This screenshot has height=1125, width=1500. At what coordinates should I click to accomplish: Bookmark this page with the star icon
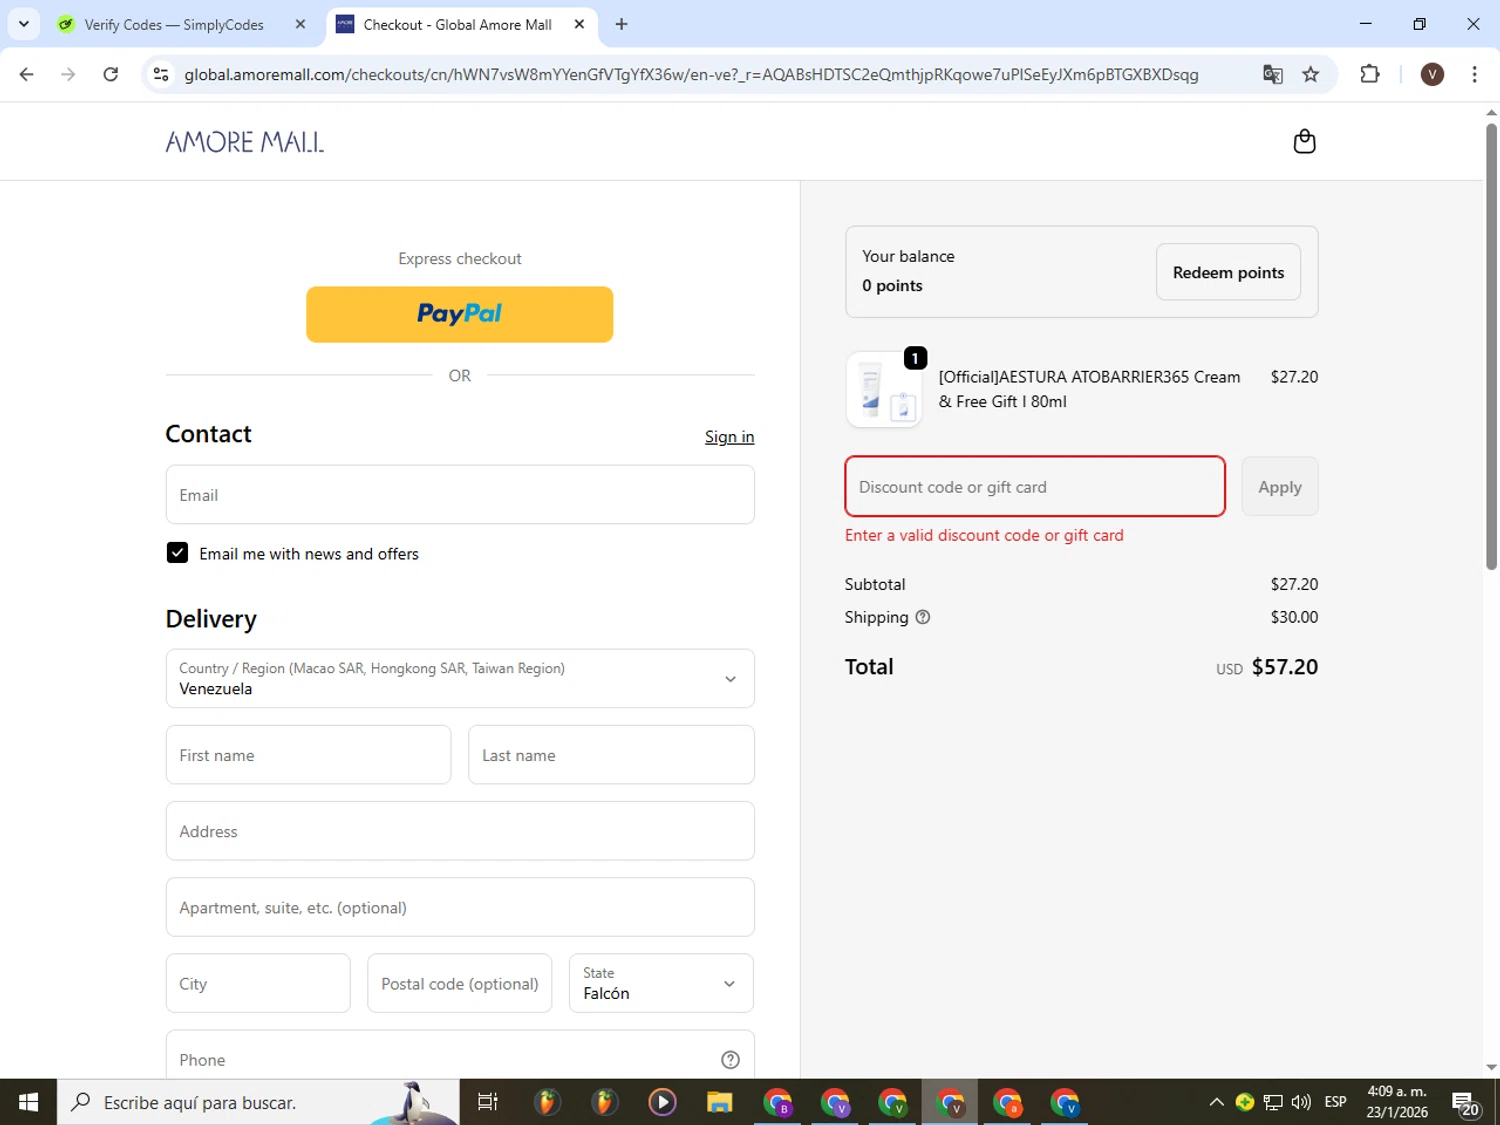(1311, 74)
